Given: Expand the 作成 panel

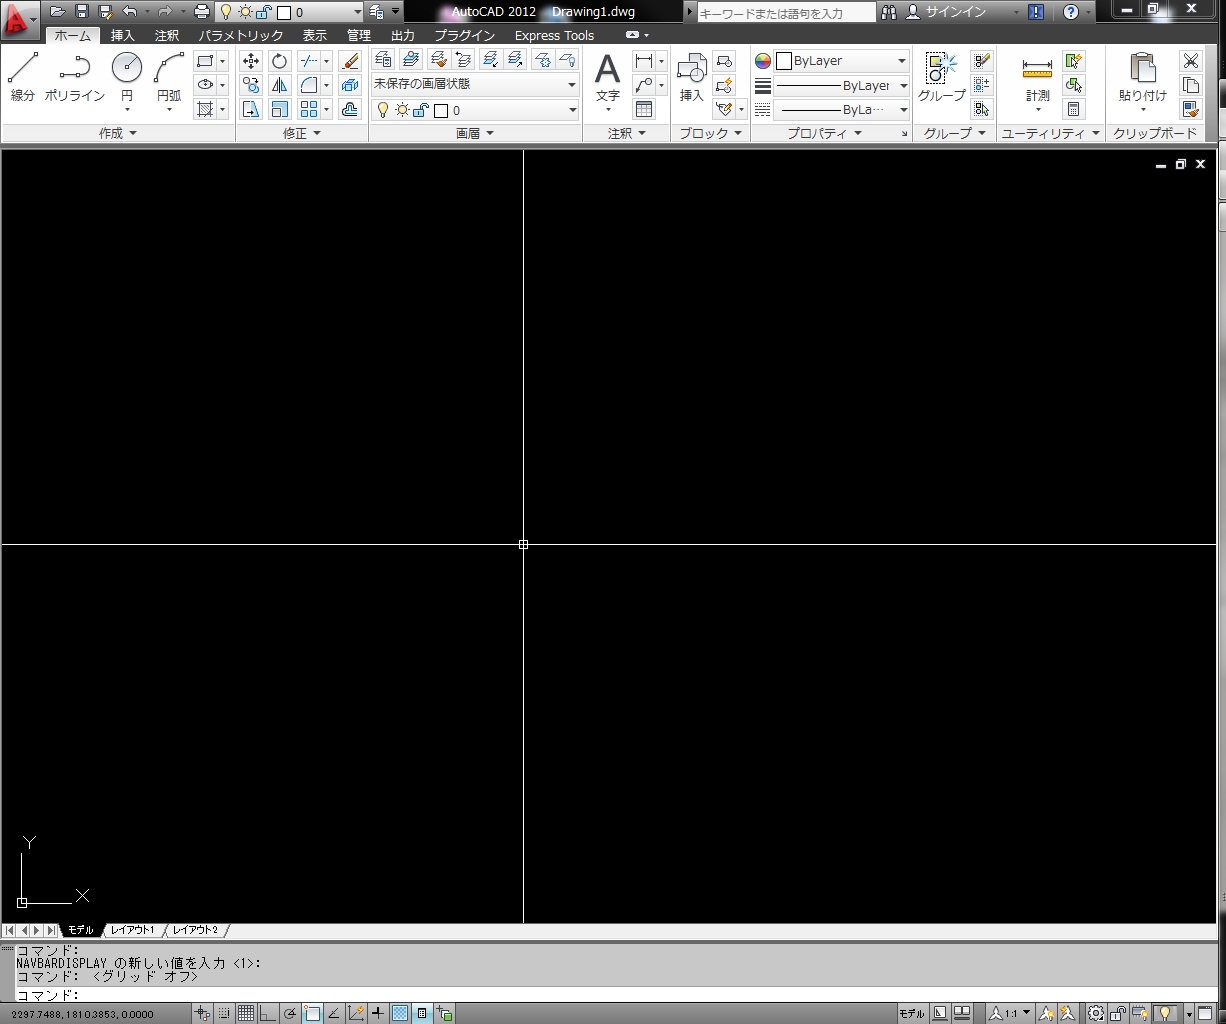Looking at the screenshot, I should pyautogui.click(x=118, y=133).
